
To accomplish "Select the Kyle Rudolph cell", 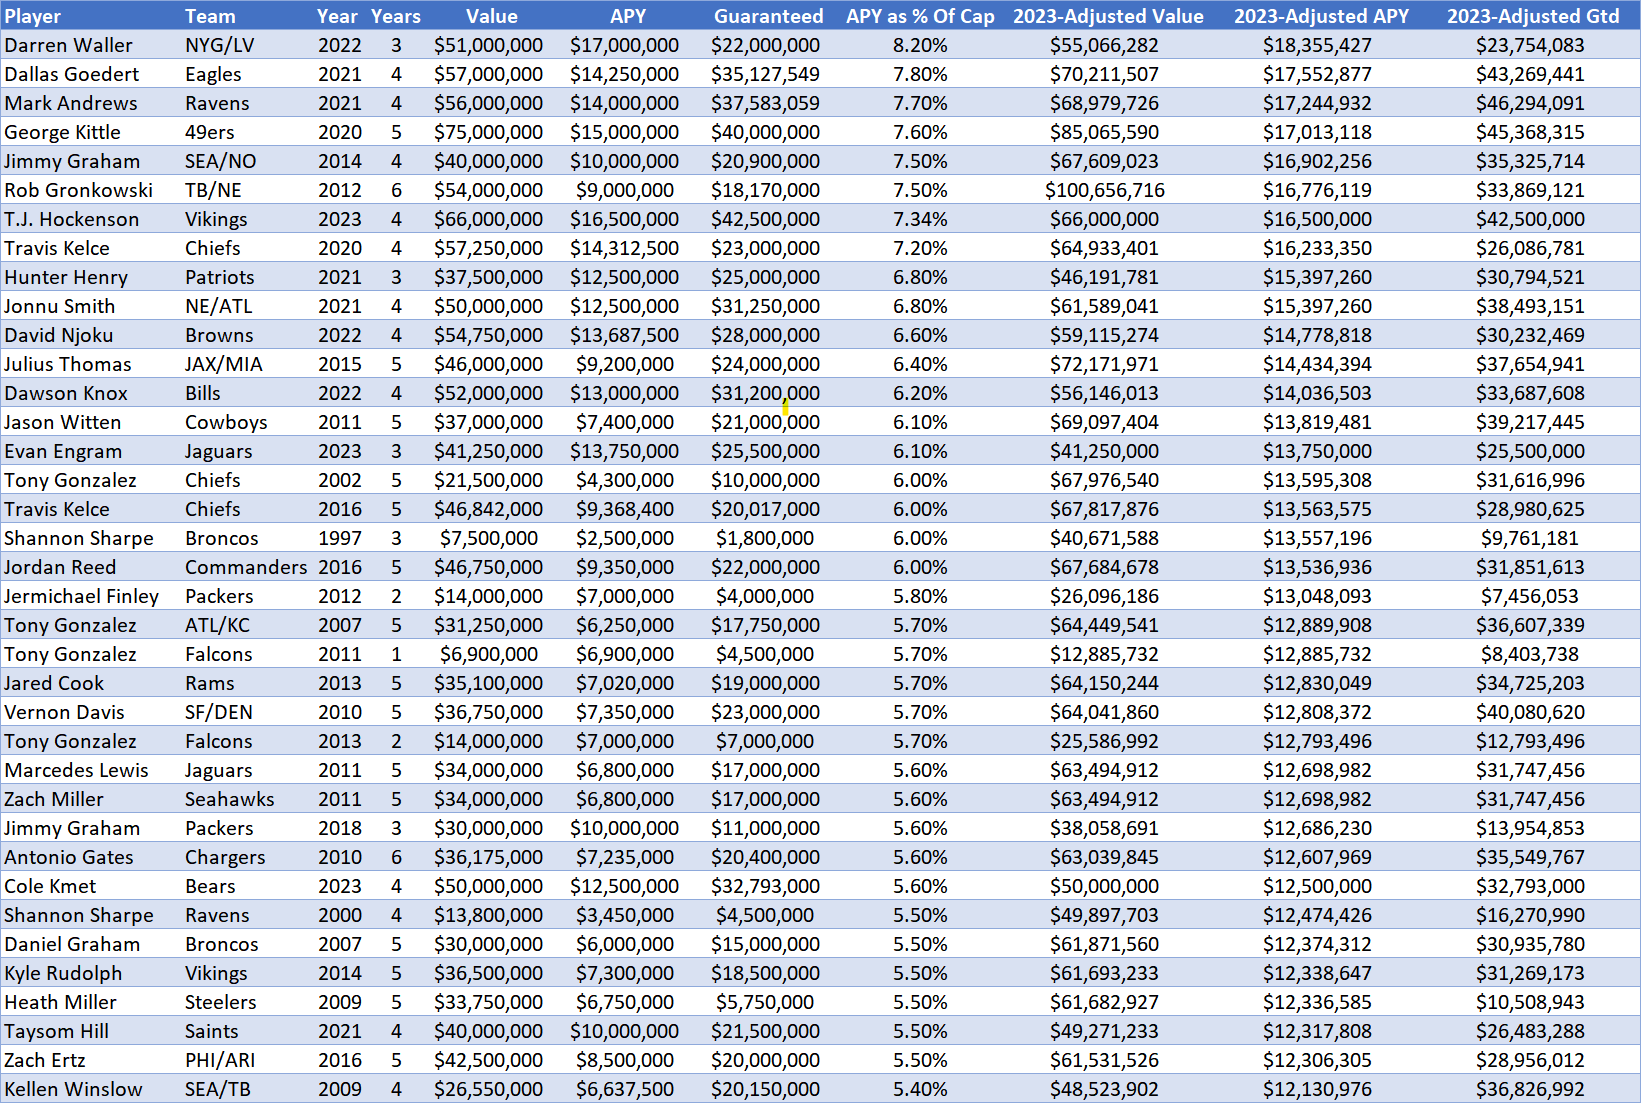I will tap(63, 973).
